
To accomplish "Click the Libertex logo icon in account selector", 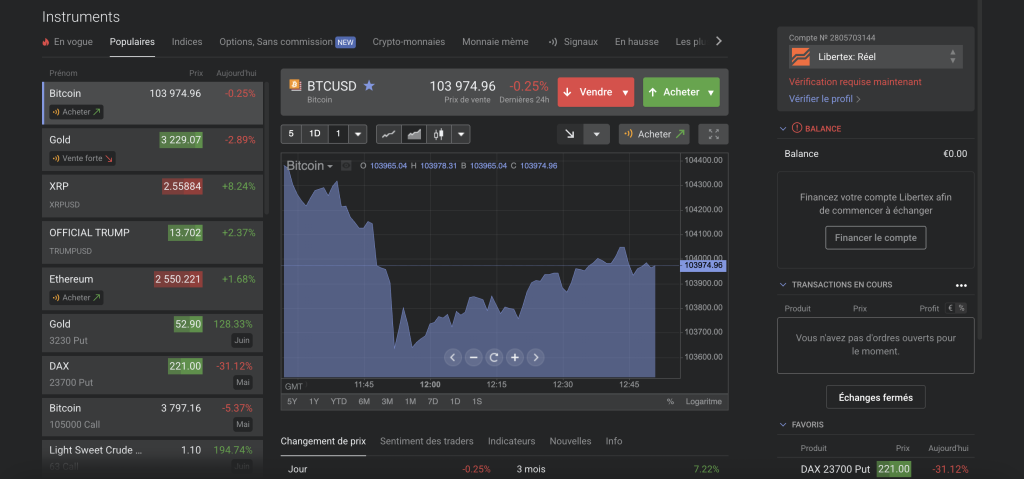I will 800,57.
